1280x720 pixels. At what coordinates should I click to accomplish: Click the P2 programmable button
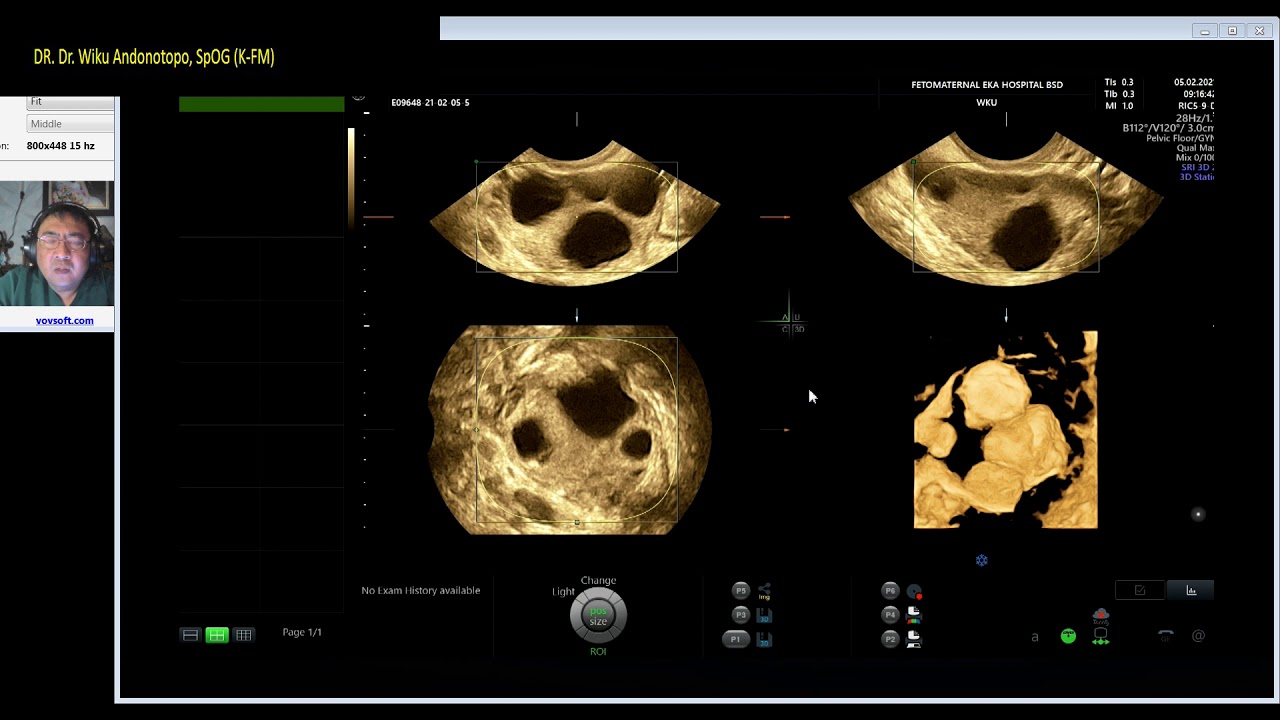(890, 639)
